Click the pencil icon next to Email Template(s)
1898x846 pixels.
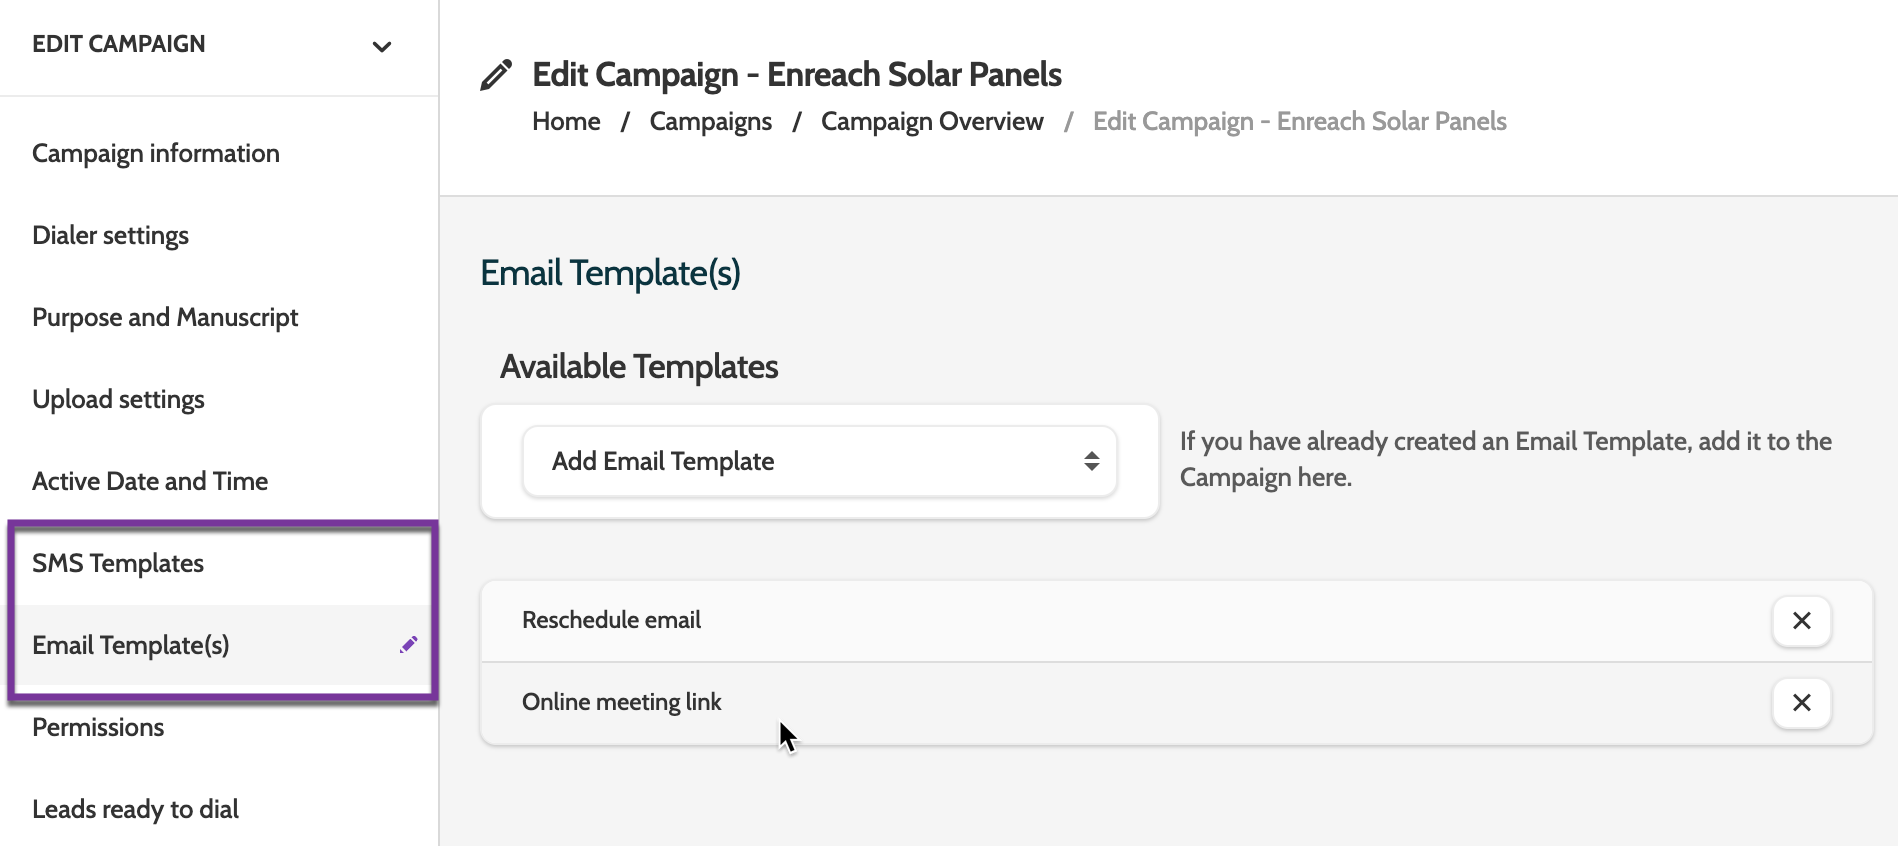[x=408, y=645]
